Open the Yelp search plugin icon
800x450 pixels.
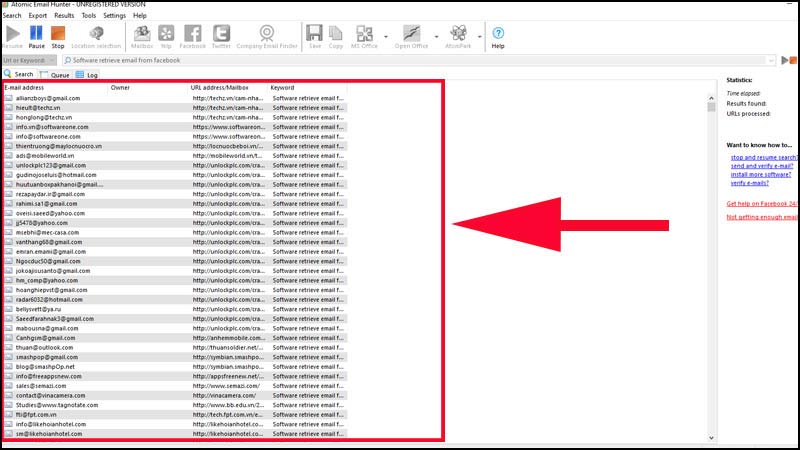[166, 36]
